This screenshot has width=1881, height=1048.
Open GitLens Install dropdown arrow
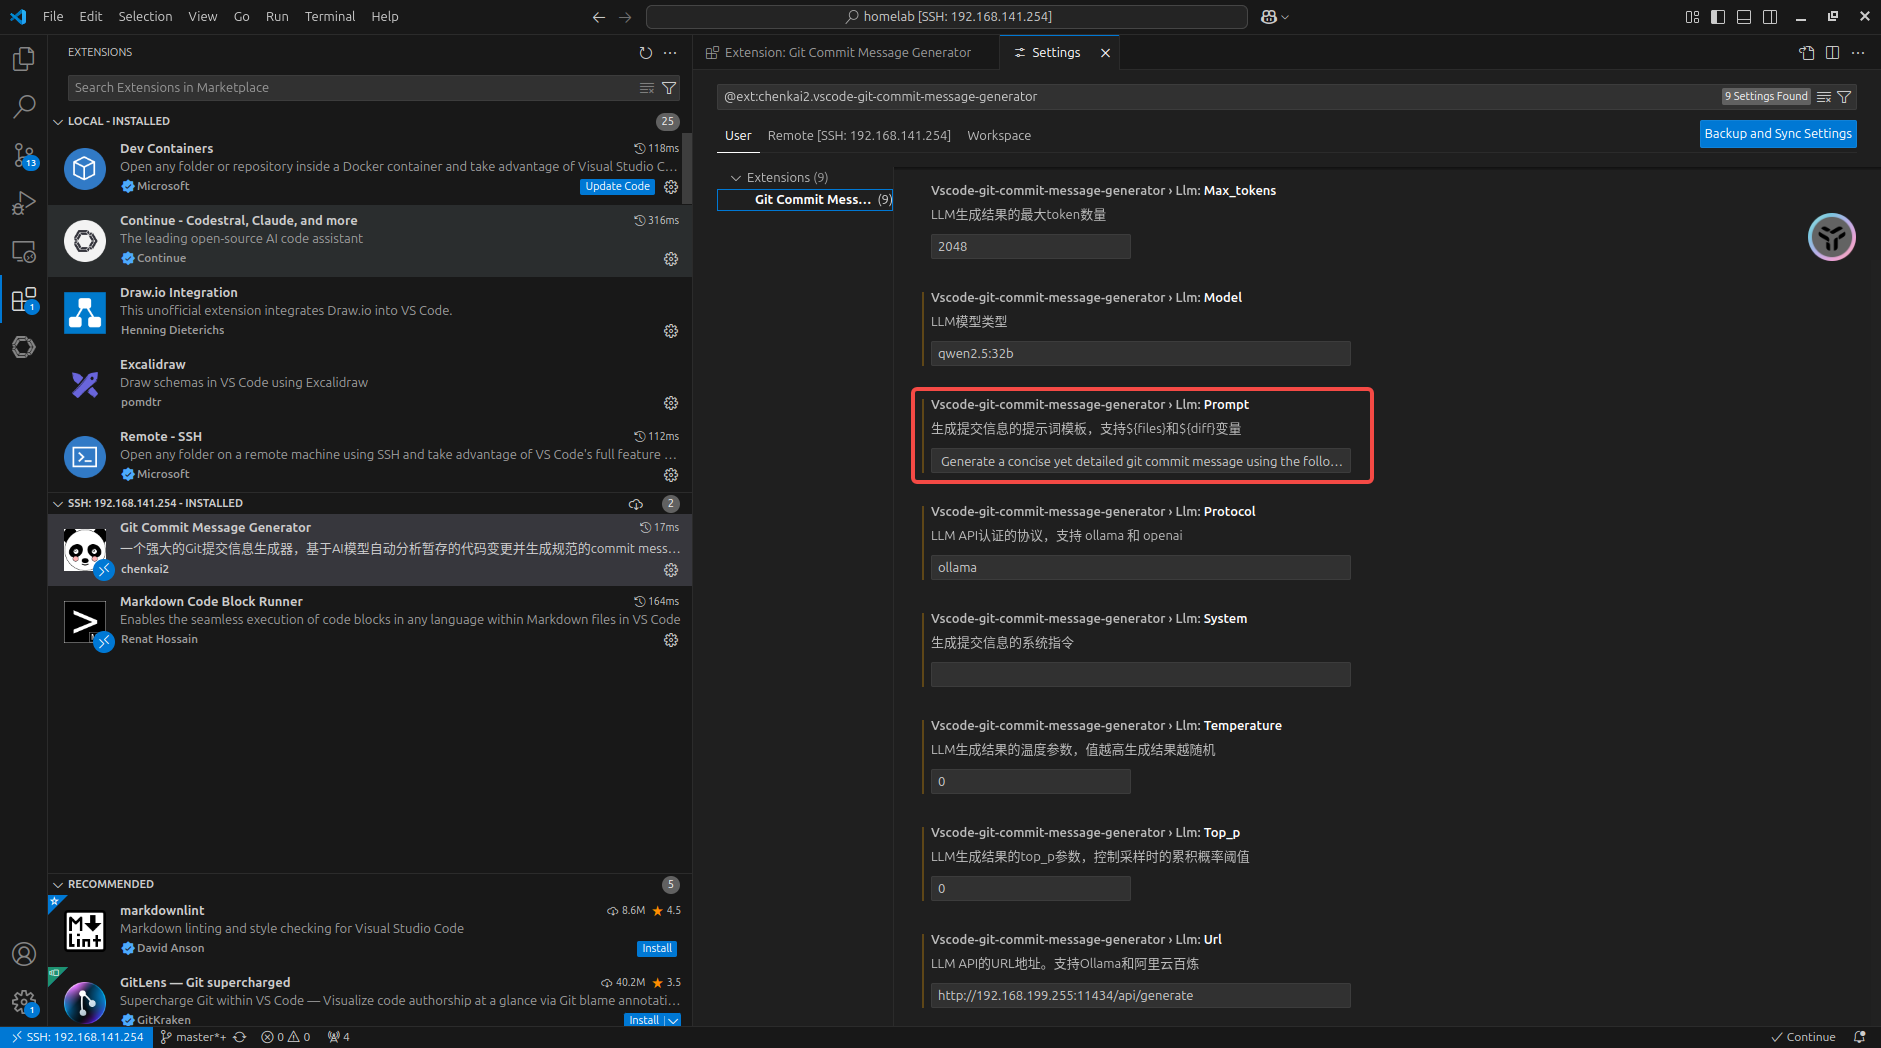point(673,1020)
